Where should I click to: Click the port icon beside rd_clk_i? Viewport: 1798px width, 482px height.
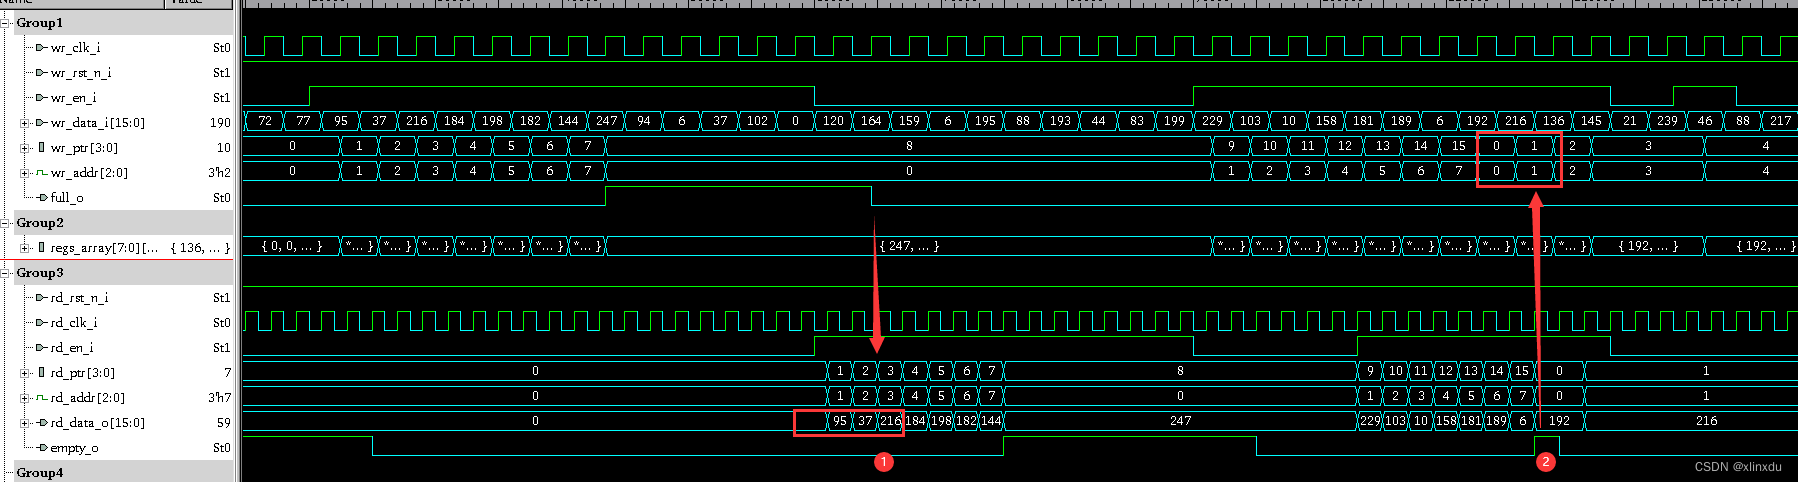pyautogui.click(x=41, y=322)
